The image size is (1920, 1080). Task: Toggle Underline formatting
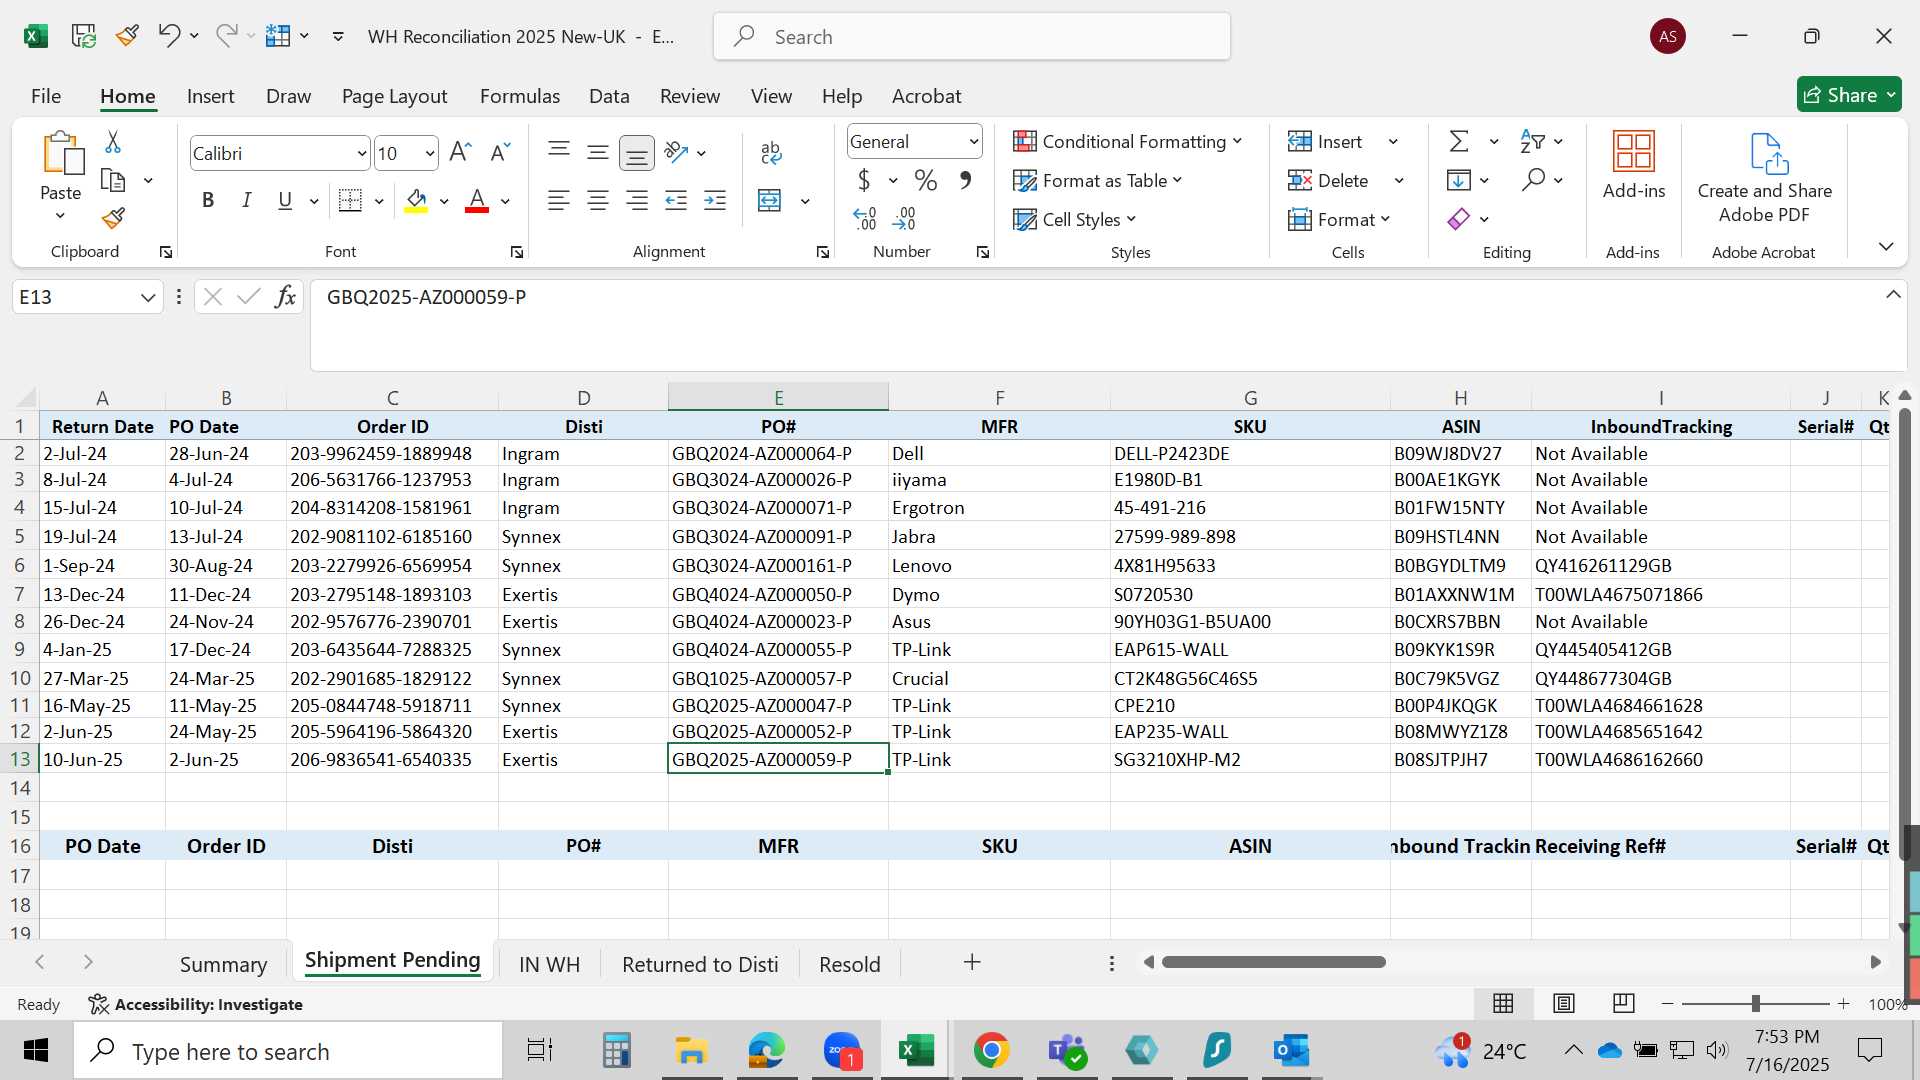(x=285, y=200)
